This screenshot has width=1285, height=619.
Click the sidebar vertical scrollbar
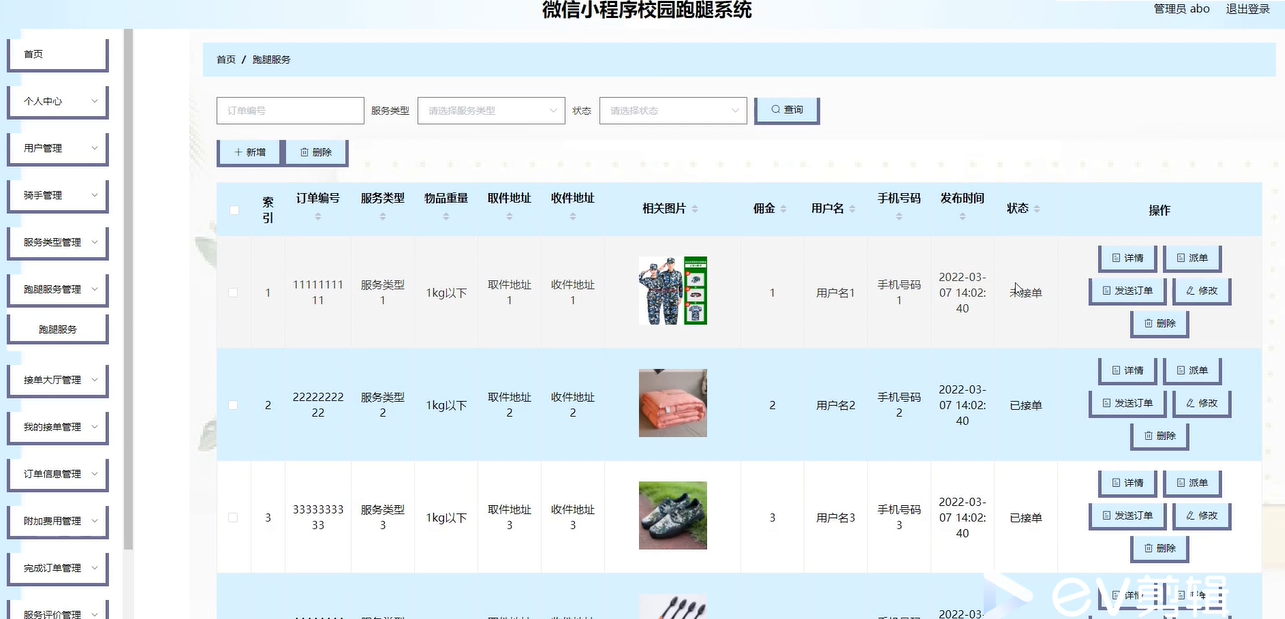[128, 290]
